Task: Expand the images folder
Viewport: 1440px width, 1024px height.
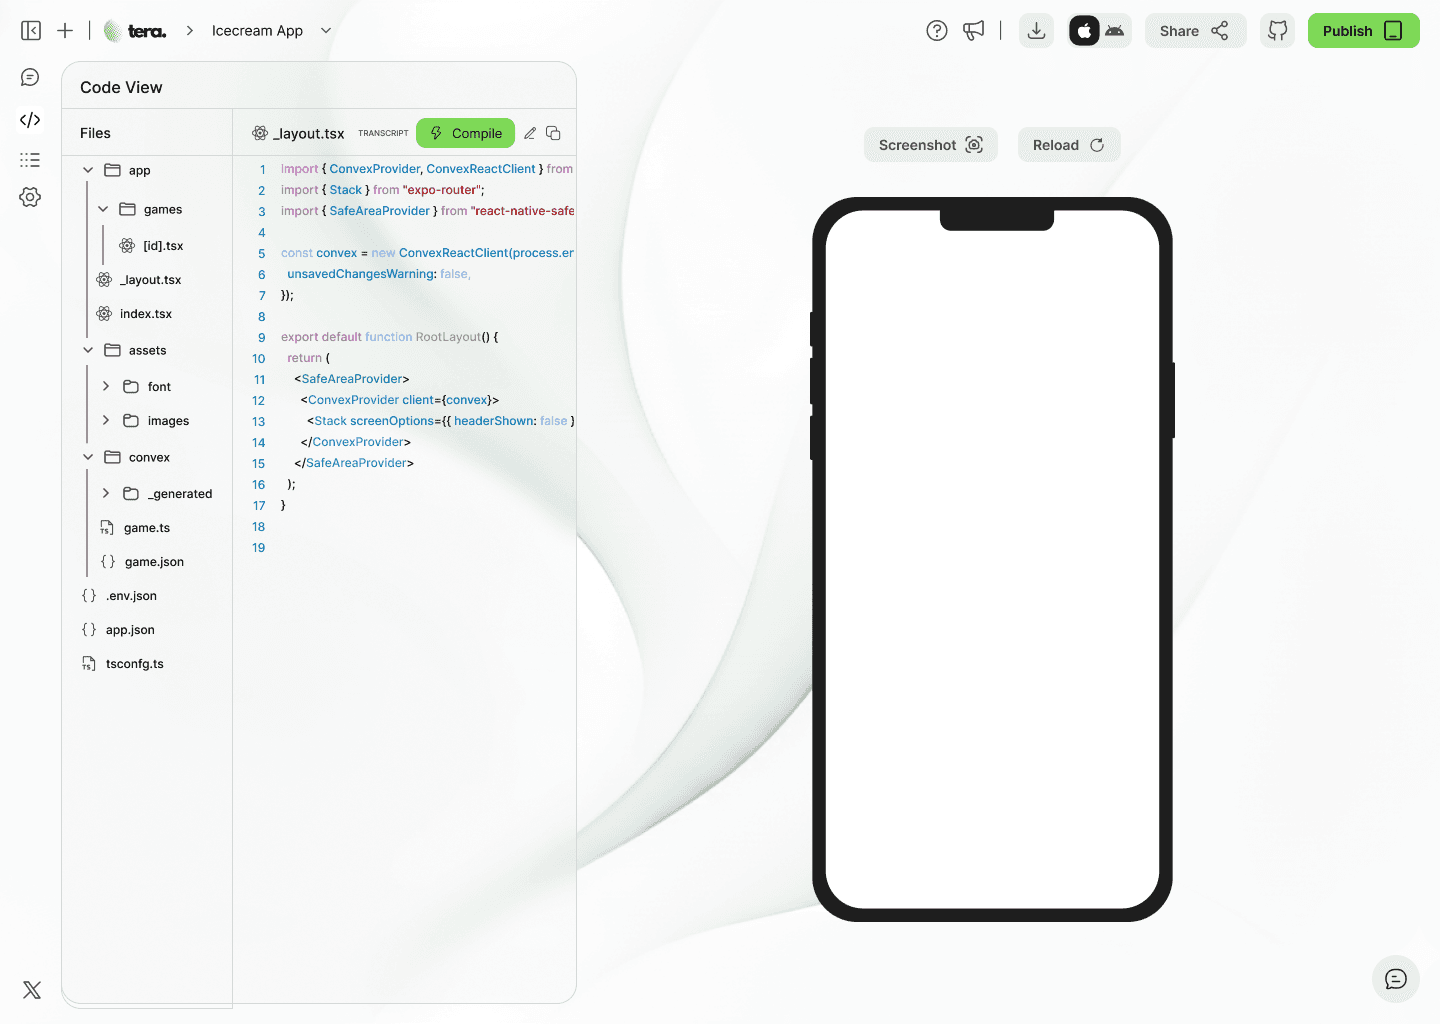Action: click(106, 421)
